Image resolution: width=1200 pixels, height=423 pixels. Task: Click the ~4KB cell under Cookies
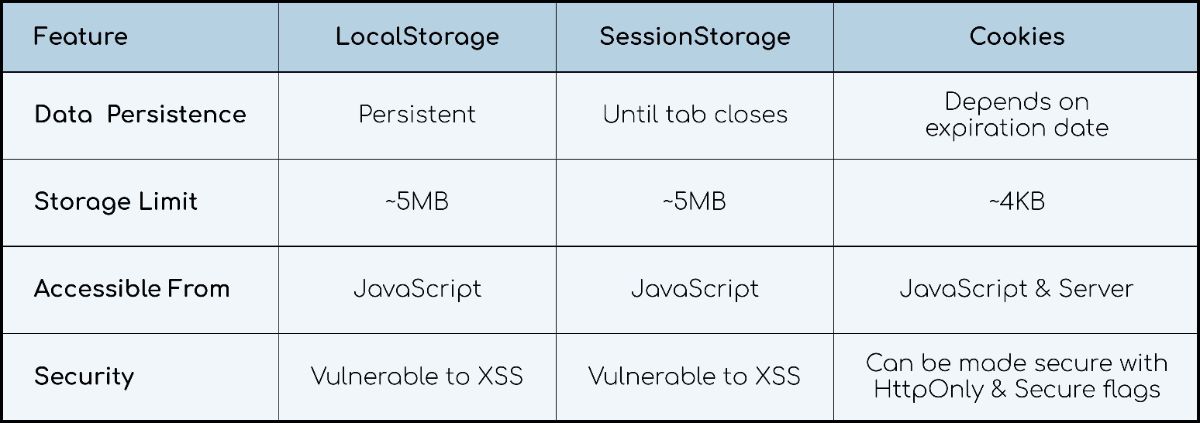(1017, 201)
